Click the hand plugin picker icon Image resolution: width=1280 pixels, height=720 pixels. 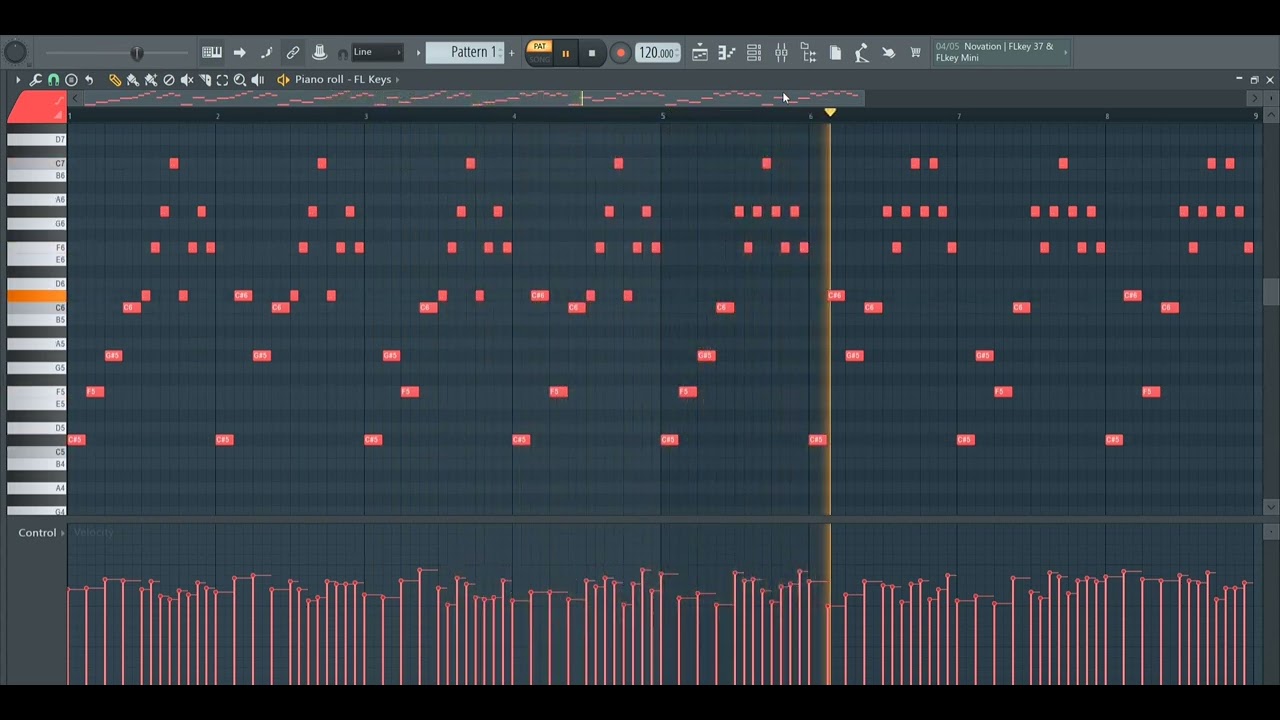click(889, 53)
